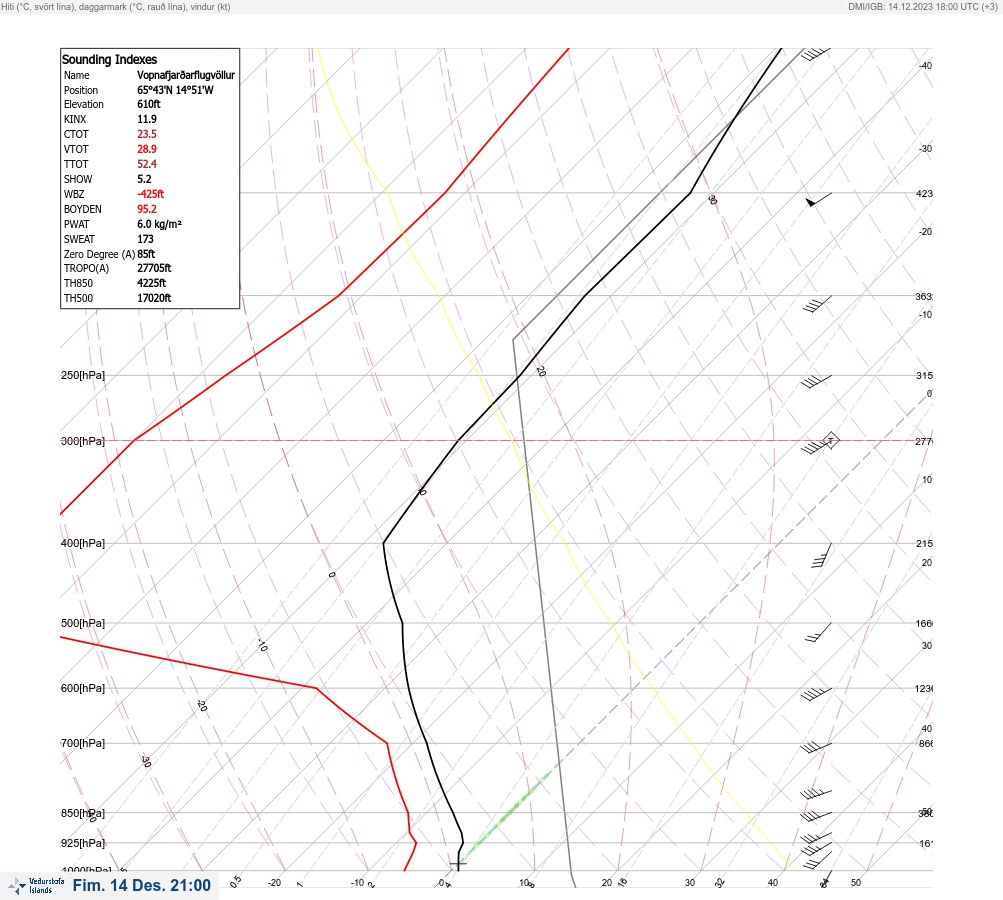Image resolution: width=1003 pixels, height=900 pixels.
Task: Click the TH850 value 4225ft
Action: [x=152, y=283]
